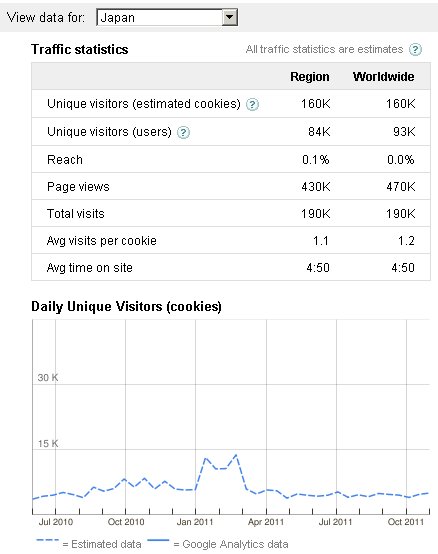Click the Total visits row label
This screenshot has width=438, height=554.
pyautogui.click(x=76, y=214)
